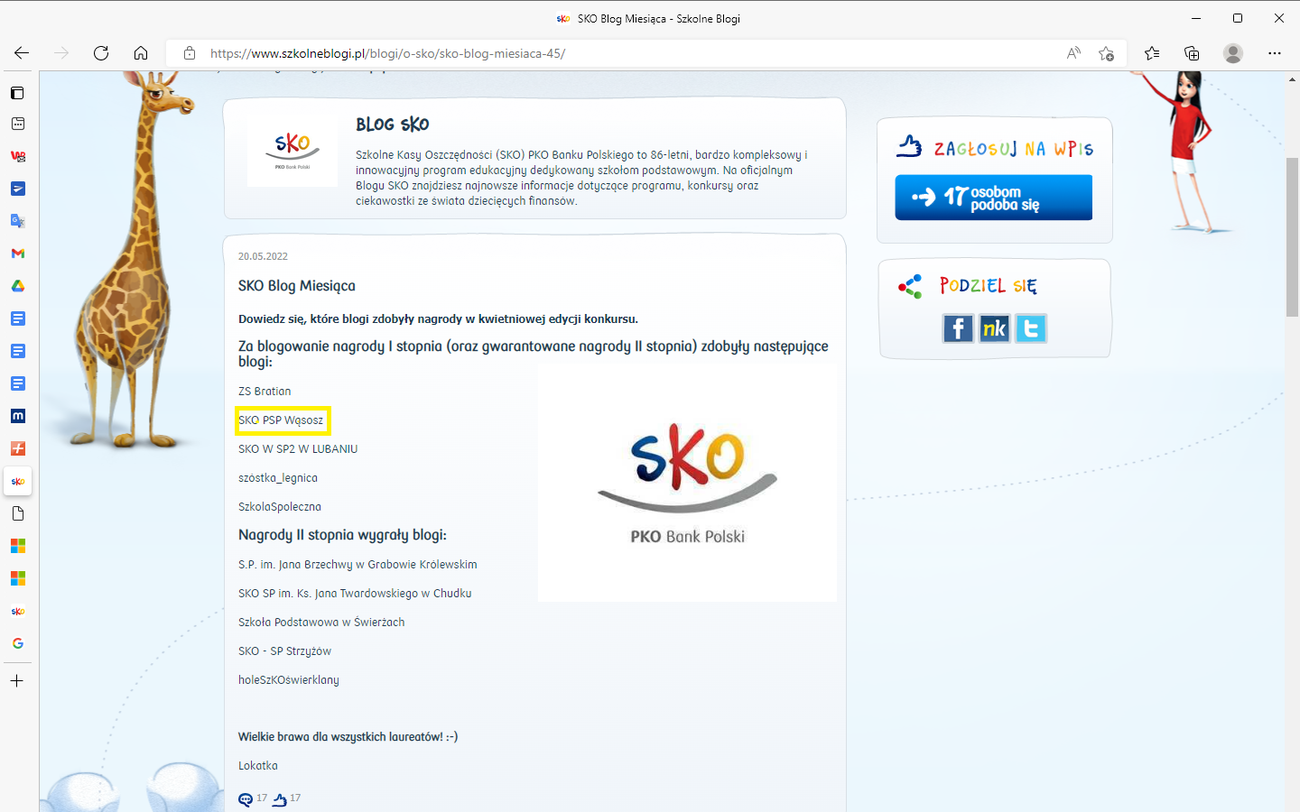Share the post on Facebook
Screen dimensions: 1300x812
point(958,328)
